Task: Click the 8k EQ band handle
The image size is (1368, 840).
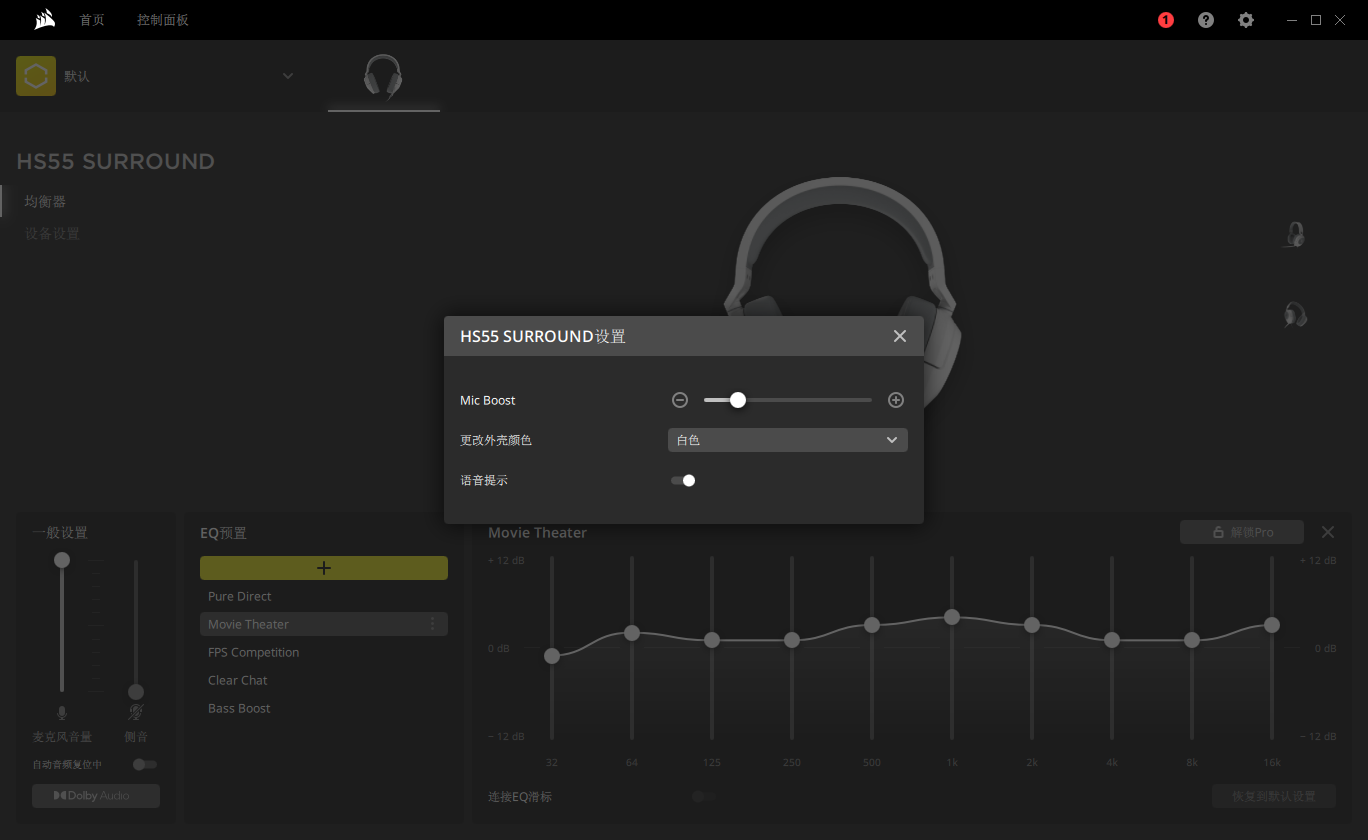Action: click(x=1192, y=640)
